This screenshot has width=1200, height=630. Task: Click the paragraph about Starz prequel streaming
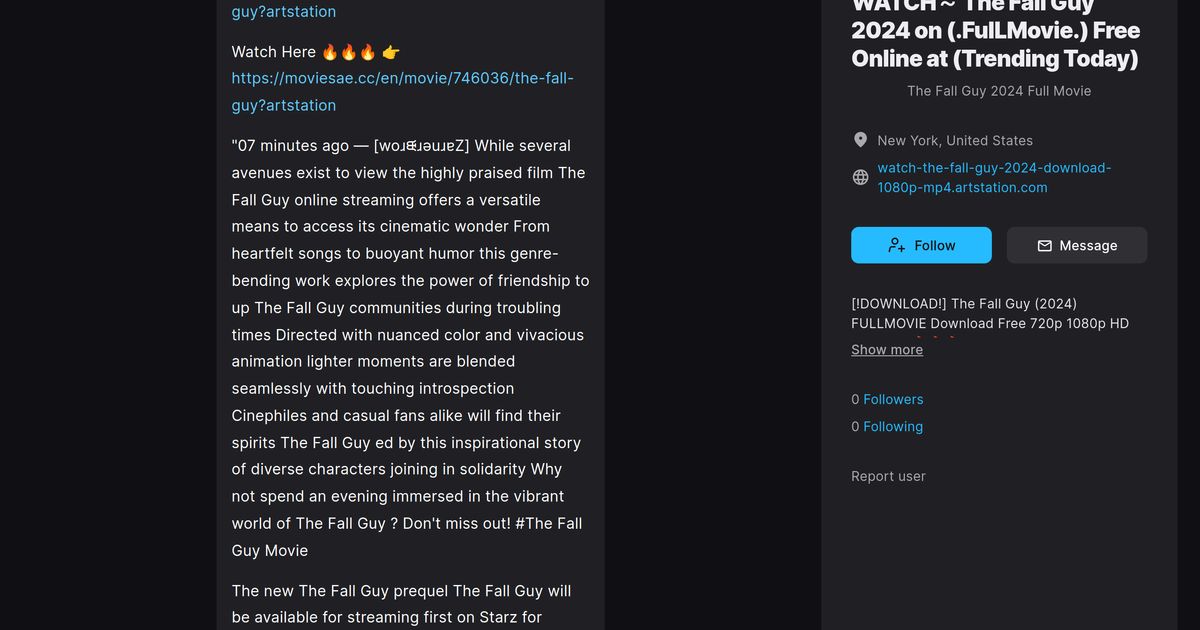pos(401,604)
